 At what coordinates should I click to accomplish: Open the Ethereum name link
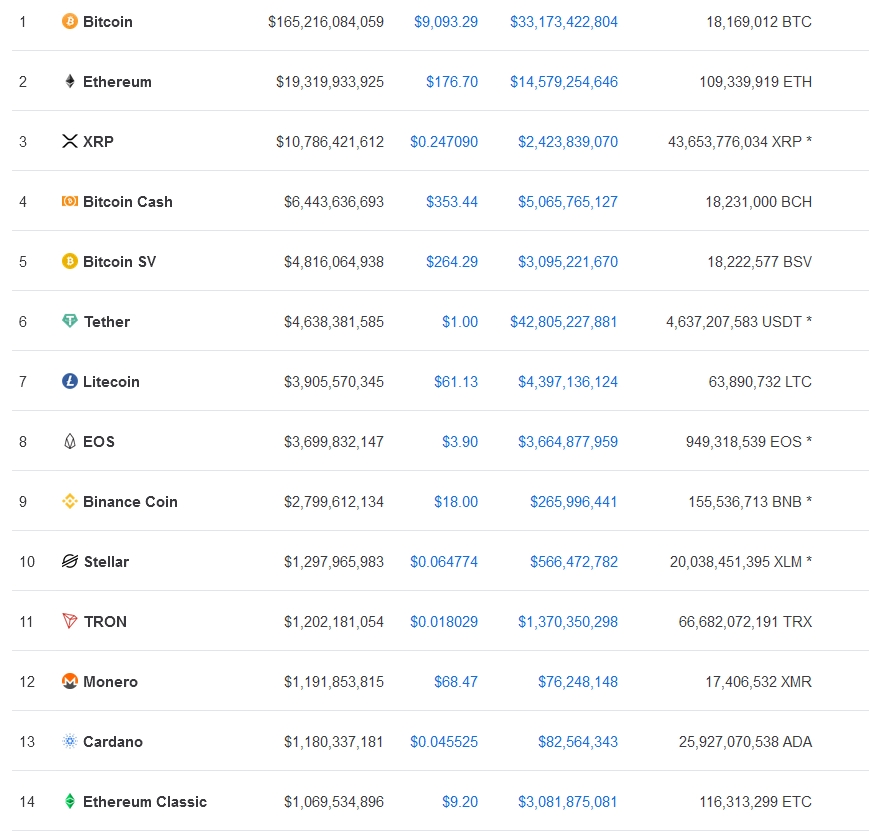click(117, 81)
